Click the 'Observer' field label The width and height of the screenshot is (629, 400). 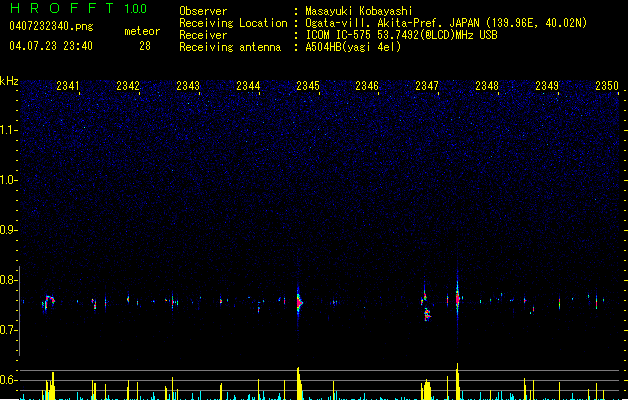tap(203, 11)
